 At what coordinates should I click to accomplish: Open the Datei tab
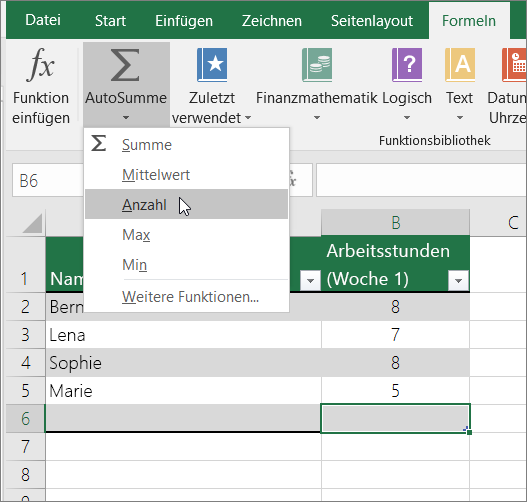point(43,20)
